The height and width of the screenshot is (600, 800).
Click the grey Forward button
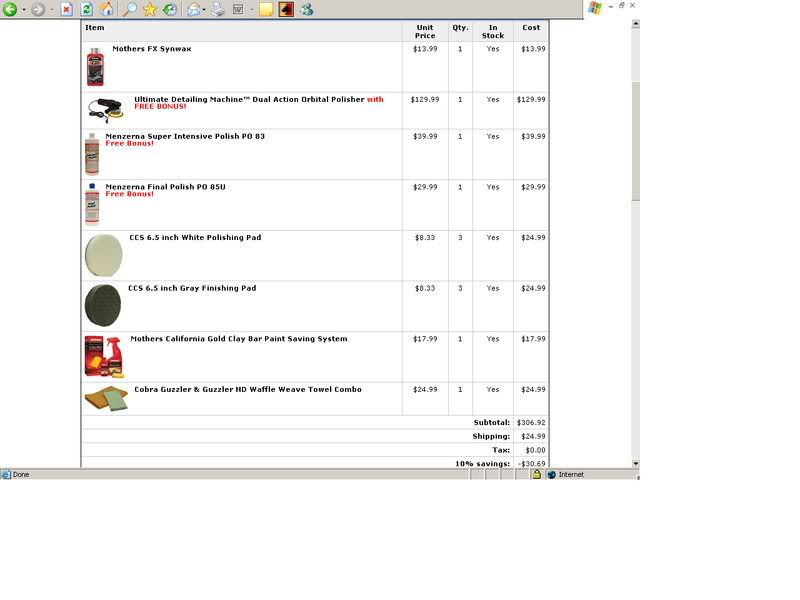tap(38, 9)
